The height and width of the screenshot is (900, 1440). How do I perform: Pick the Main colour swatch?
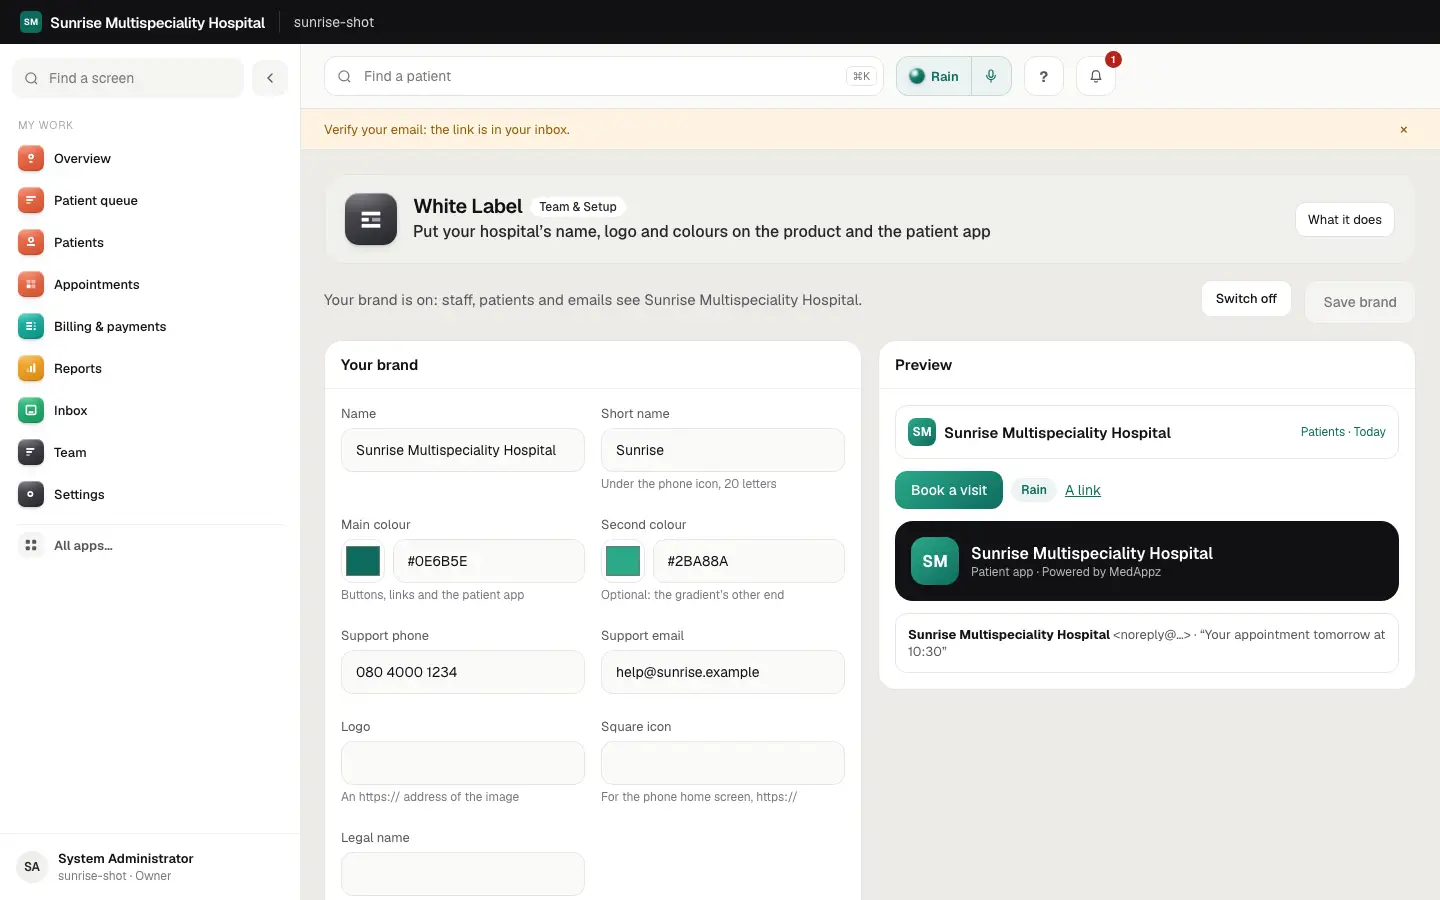[363, 561]
